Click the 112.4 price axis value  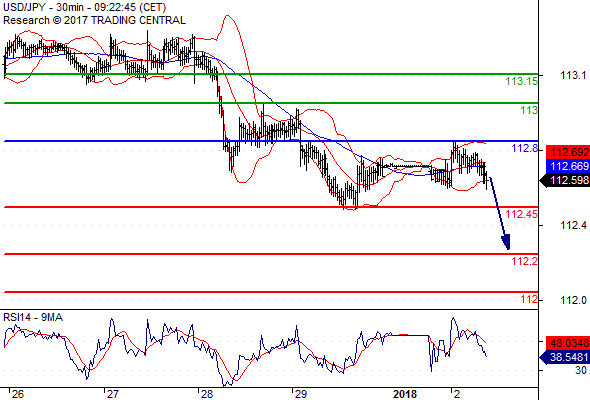pos(573,225)
